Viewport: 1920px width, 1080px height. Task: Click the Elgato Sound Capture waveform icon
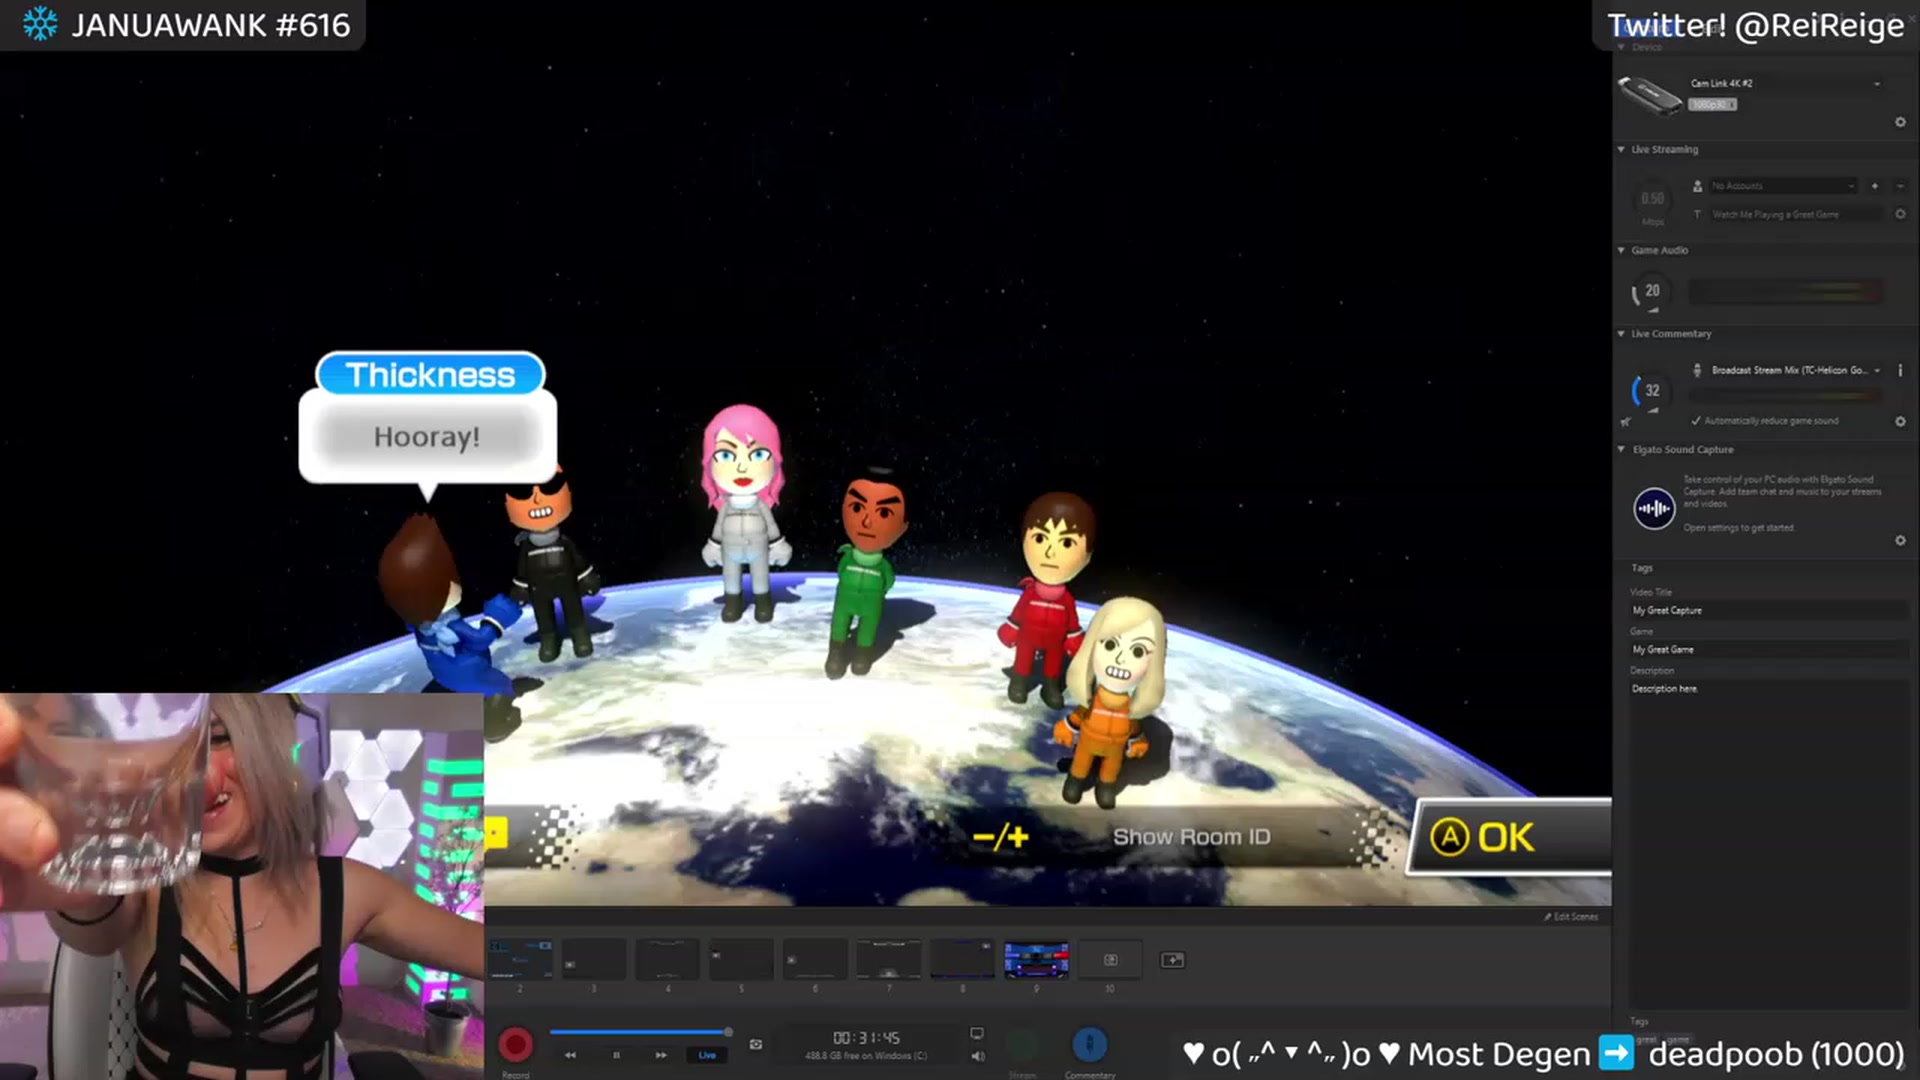(1654, 508)
